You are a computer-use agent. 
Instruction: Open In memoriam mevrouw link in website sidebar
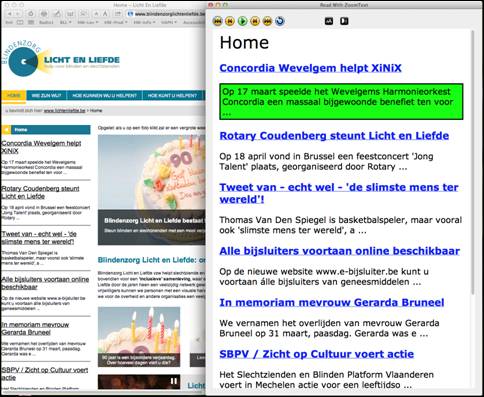pos(35,328)
